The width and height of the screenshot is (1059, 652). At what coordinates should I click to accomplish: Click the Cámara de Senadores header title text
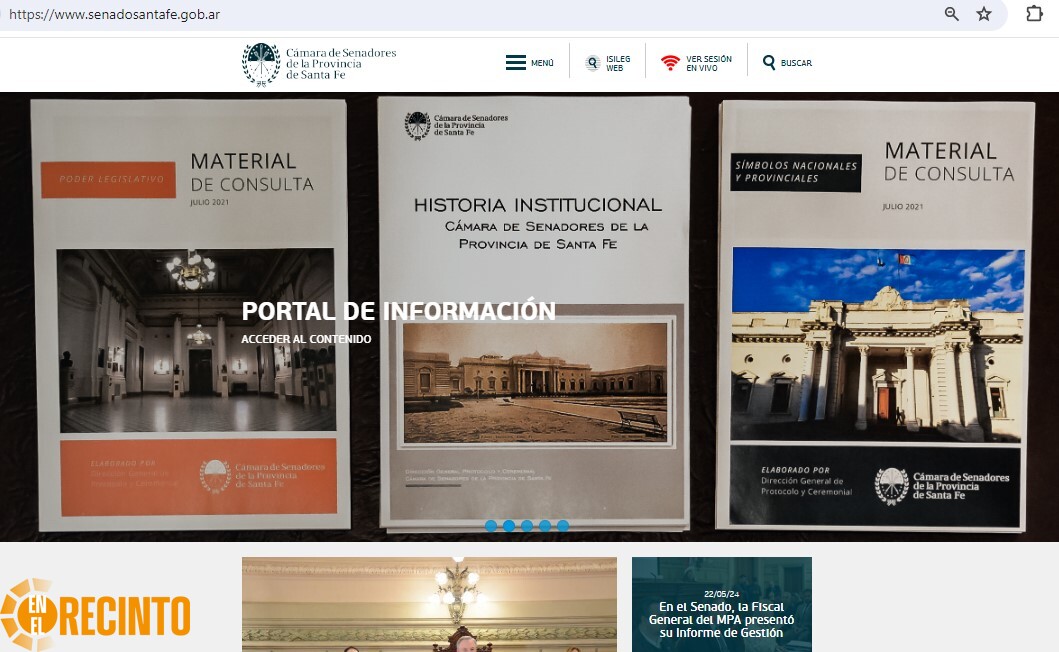[341, 64]
